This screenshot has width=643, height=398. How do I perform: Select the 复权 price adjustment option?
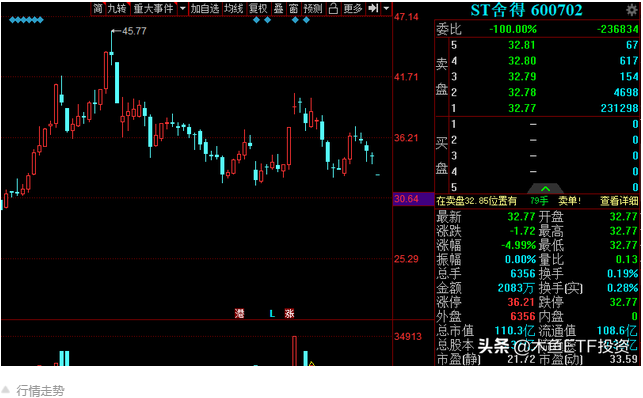tap(258, 8)
